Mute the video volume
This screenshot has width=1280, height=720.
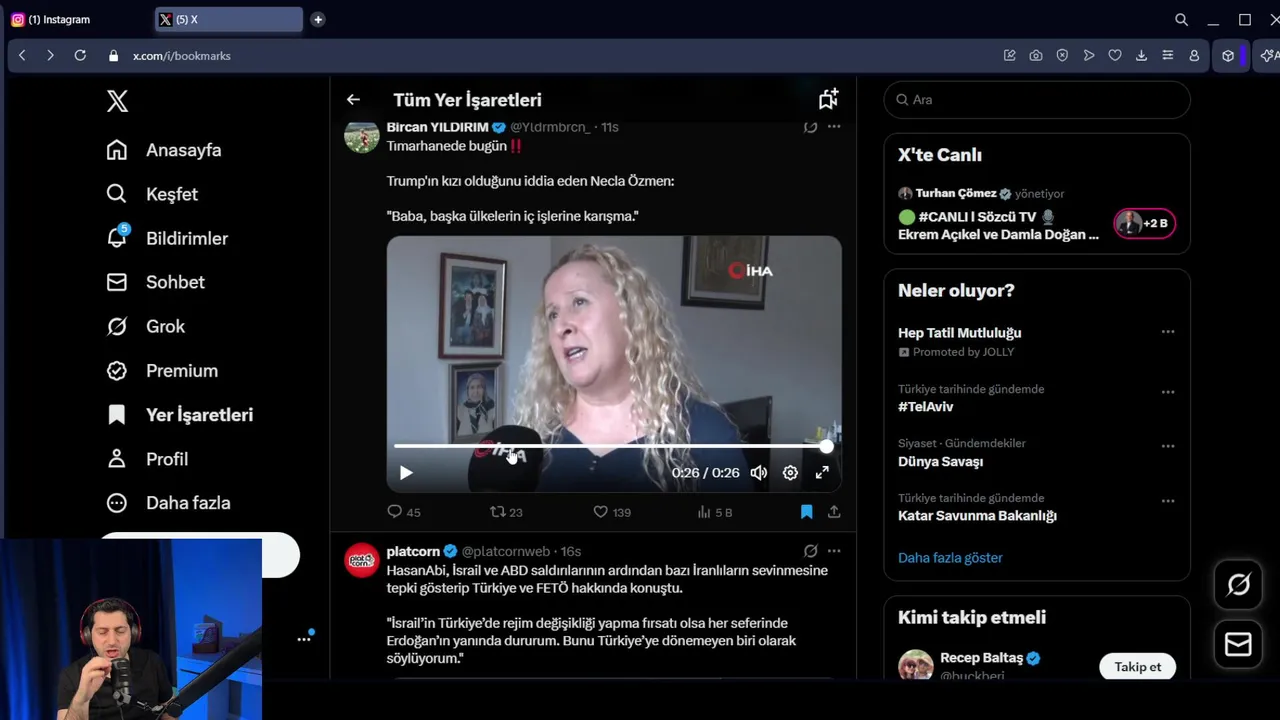point(759,473)
